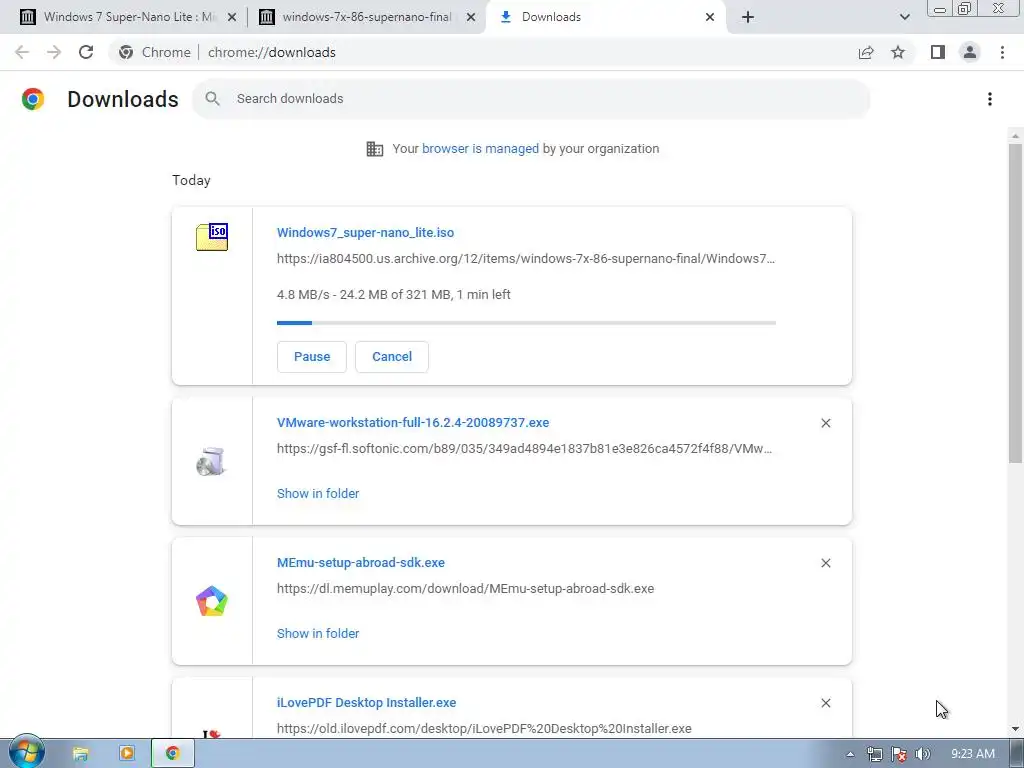Launch Windows Media Player from taskbar
The height and width of the screenshot is (768, 1024).
[127, 754]
